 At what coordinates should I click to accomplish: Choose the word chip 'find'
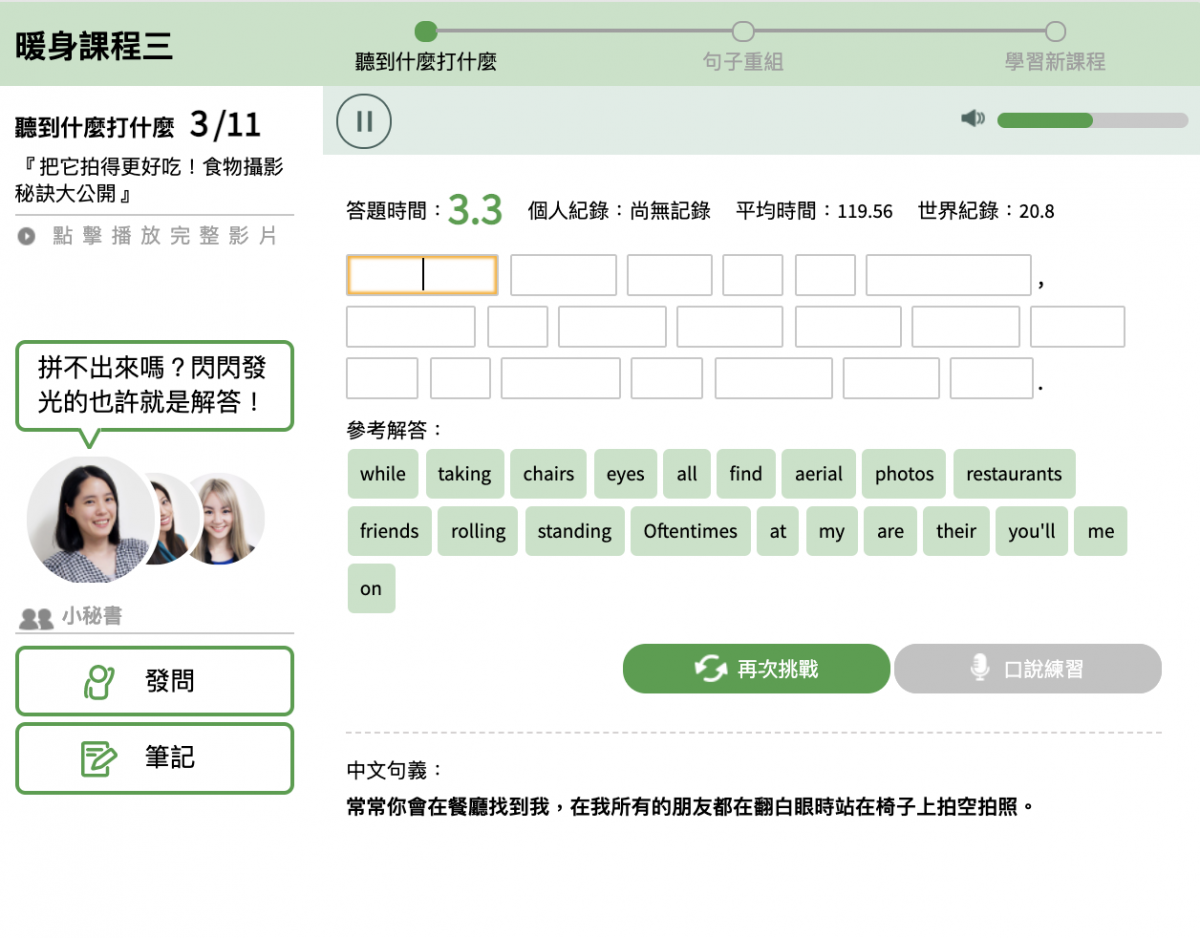tap(746, 474)
